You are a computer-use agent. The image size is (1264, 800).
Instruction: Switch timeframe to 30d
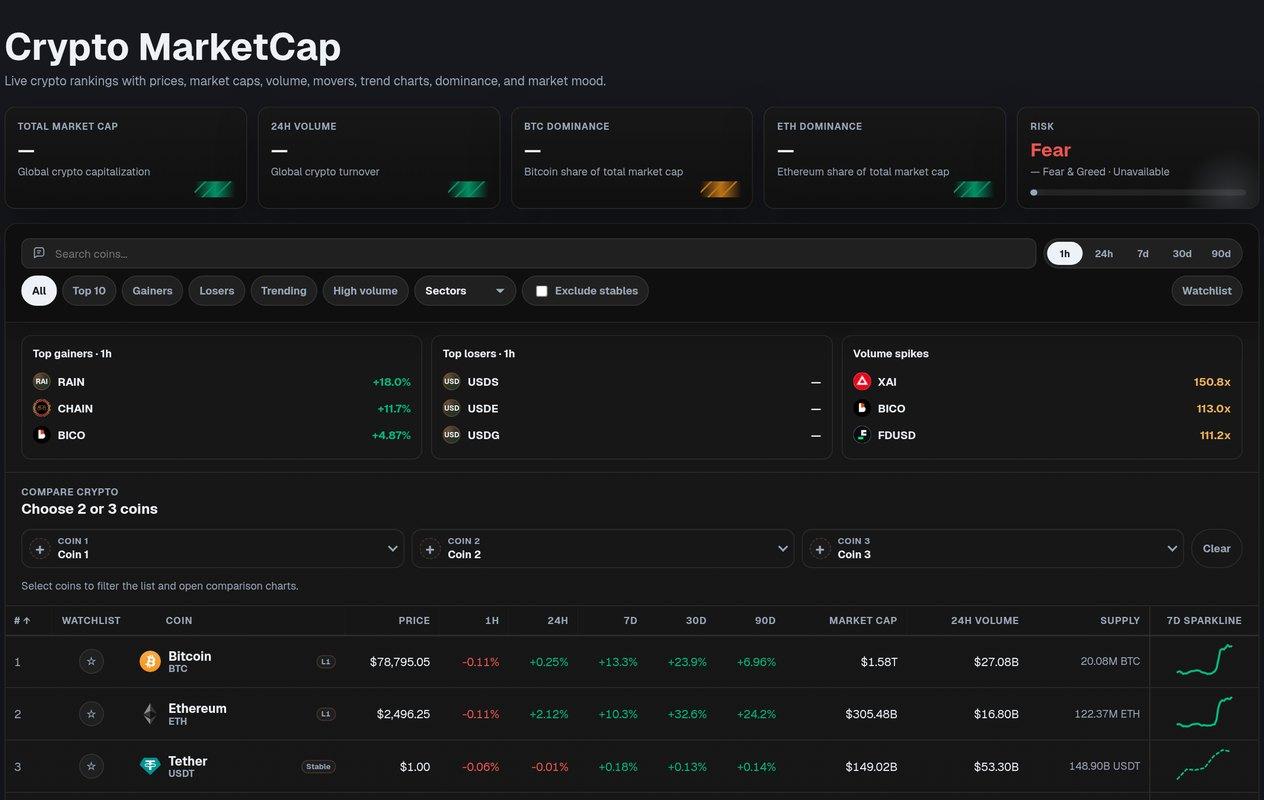click(x=1182, y=254)
